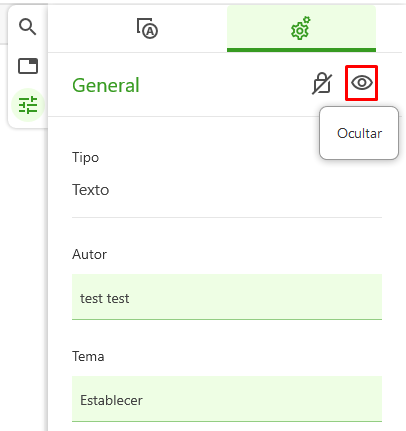Select the sliders properties panel icon

28,105
